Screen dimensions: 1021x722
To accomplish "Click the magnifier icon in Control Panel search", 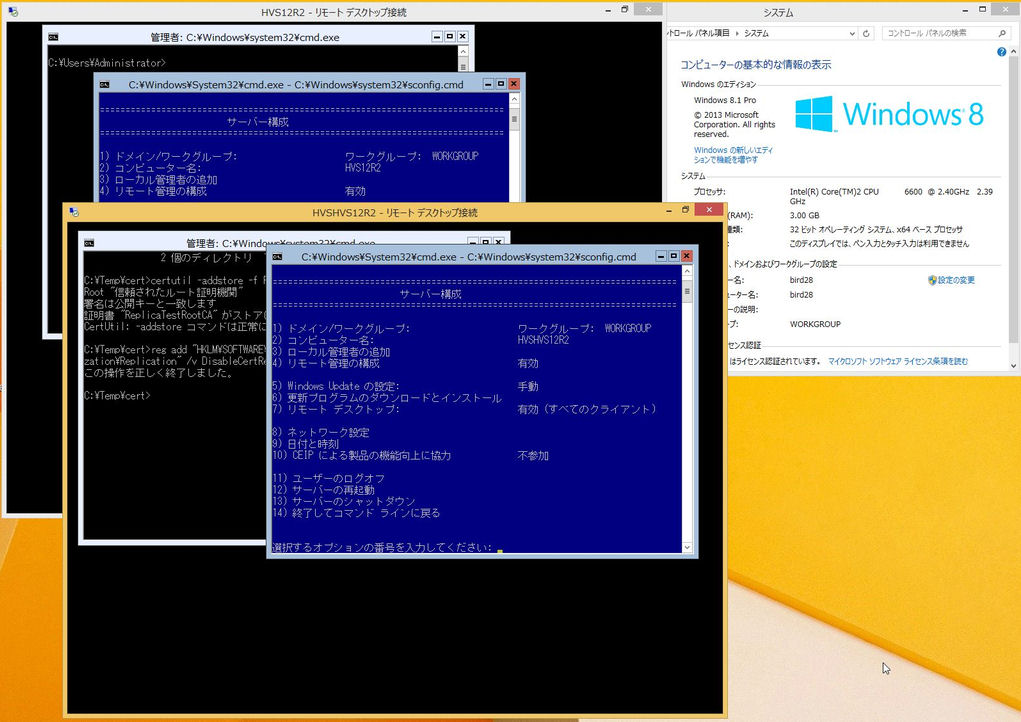I will 1001,33.
